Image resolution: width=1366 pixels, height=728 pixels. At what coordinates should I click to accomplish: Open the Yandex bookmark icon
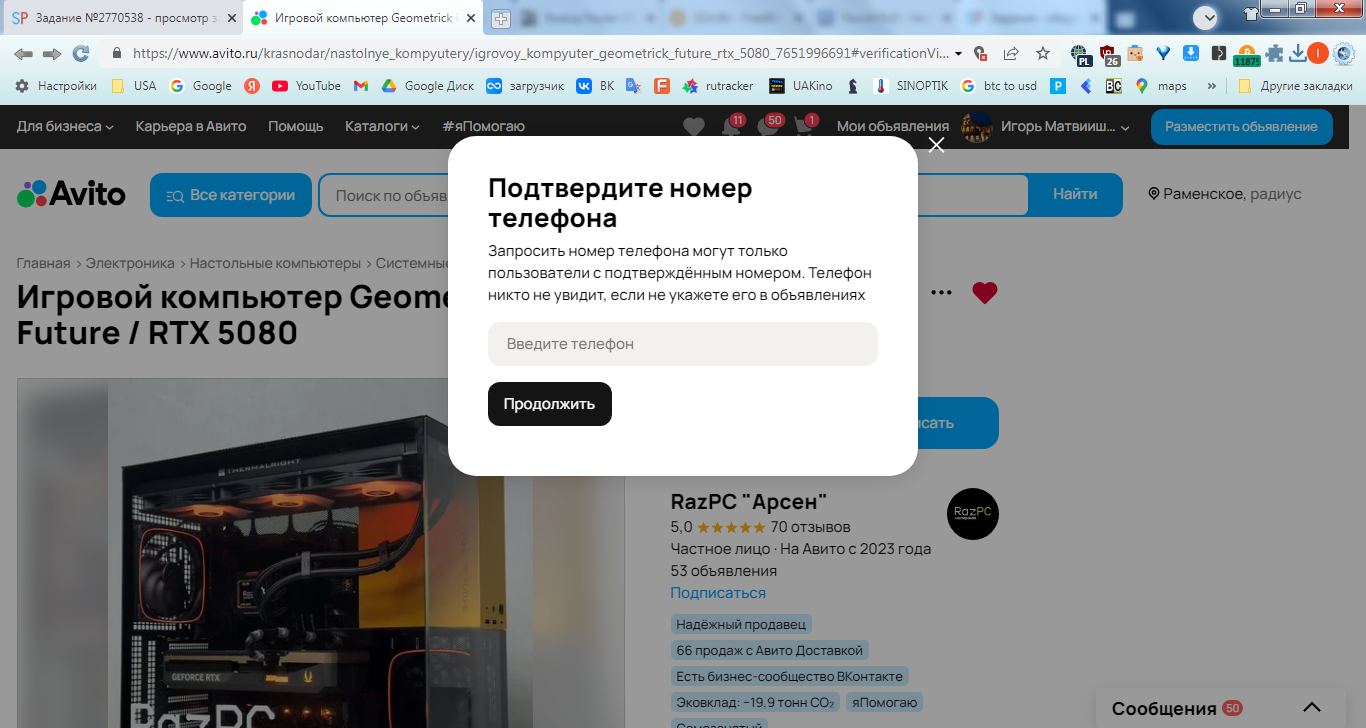tap(253, 86)
